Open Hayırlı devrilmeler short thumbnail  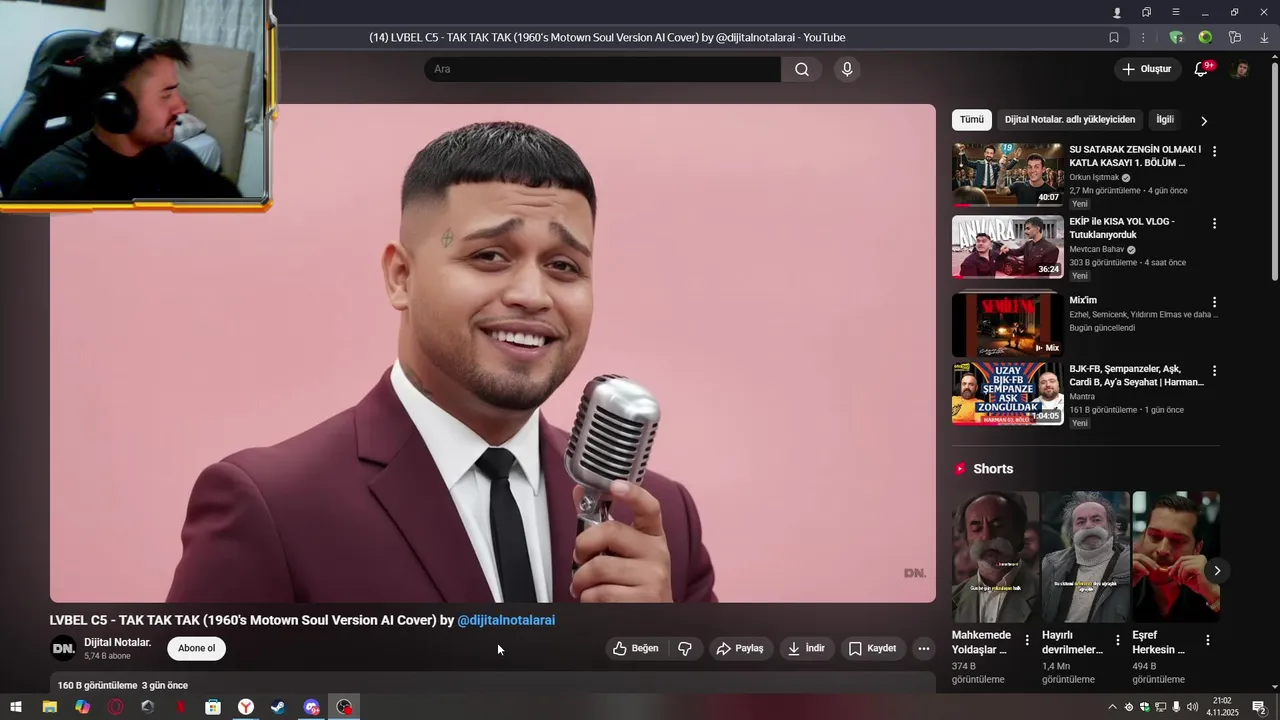tap(1086, 557)
